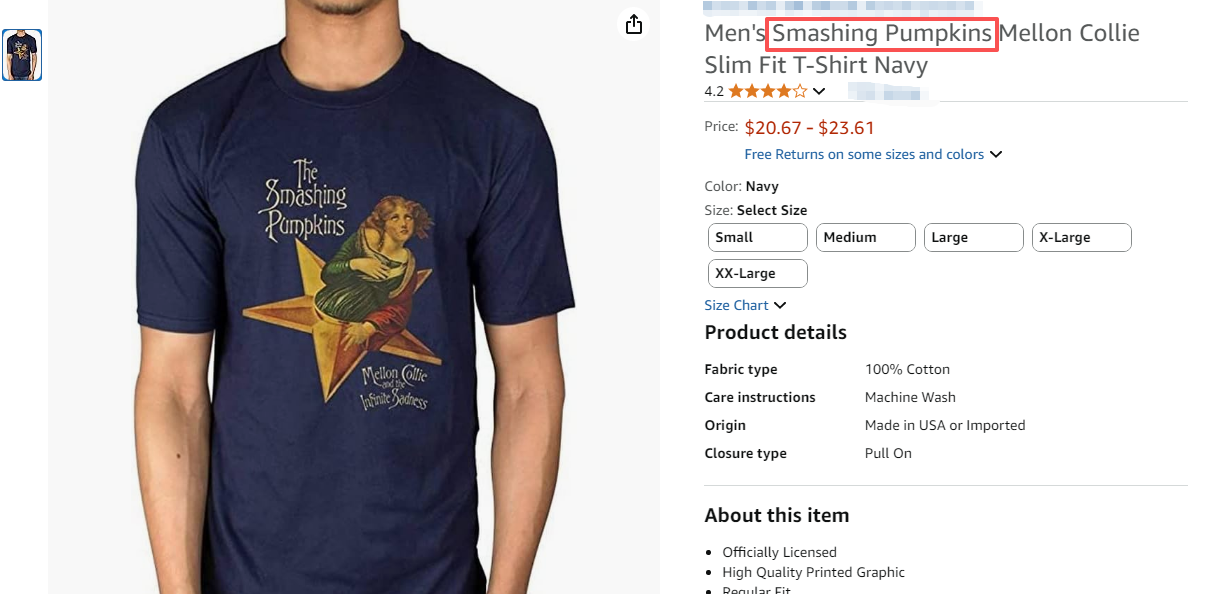Open the Size Chart link
Viewport: 1206px width, 594px height.
736,305
